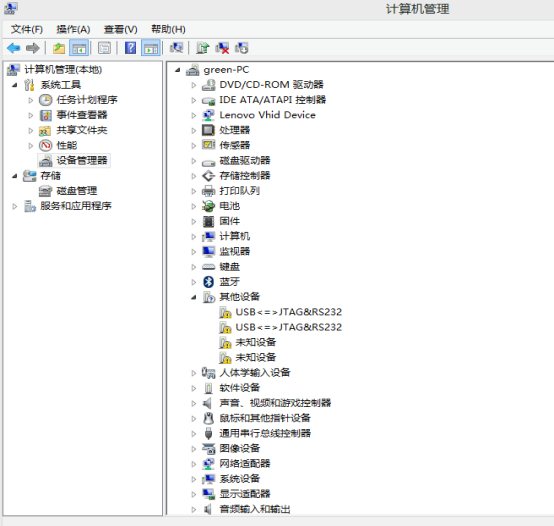554x526 pixels.
Task: Click the Scan for hardware changes icon
Action: (x=176, y=48)
